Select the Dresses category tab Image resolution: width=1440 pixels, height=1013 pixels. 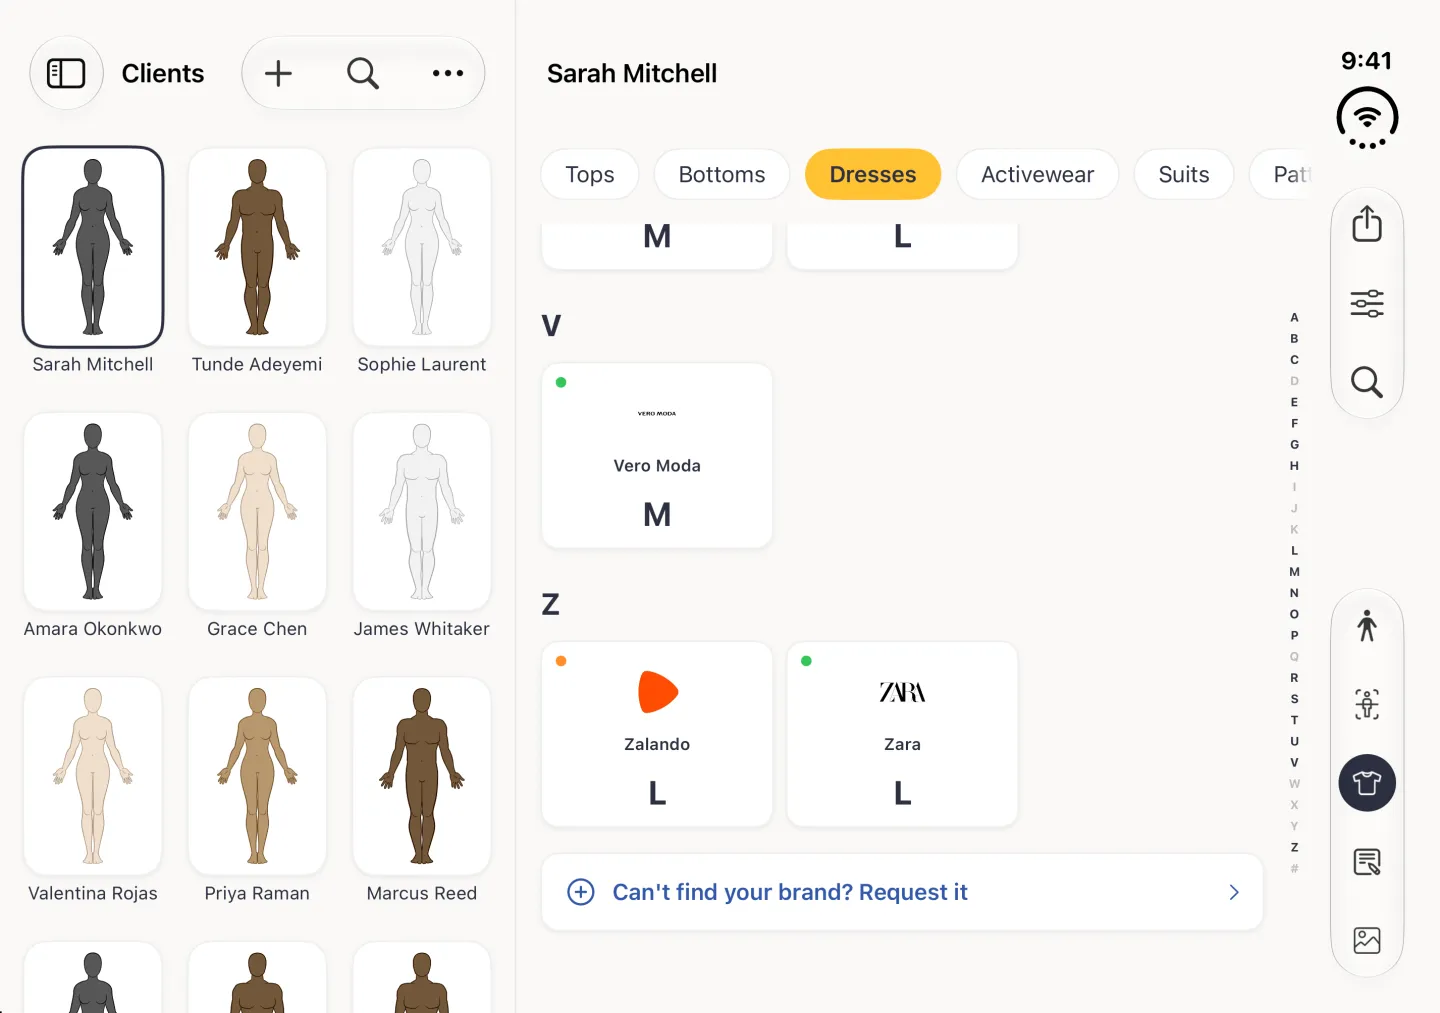point(873,174)
